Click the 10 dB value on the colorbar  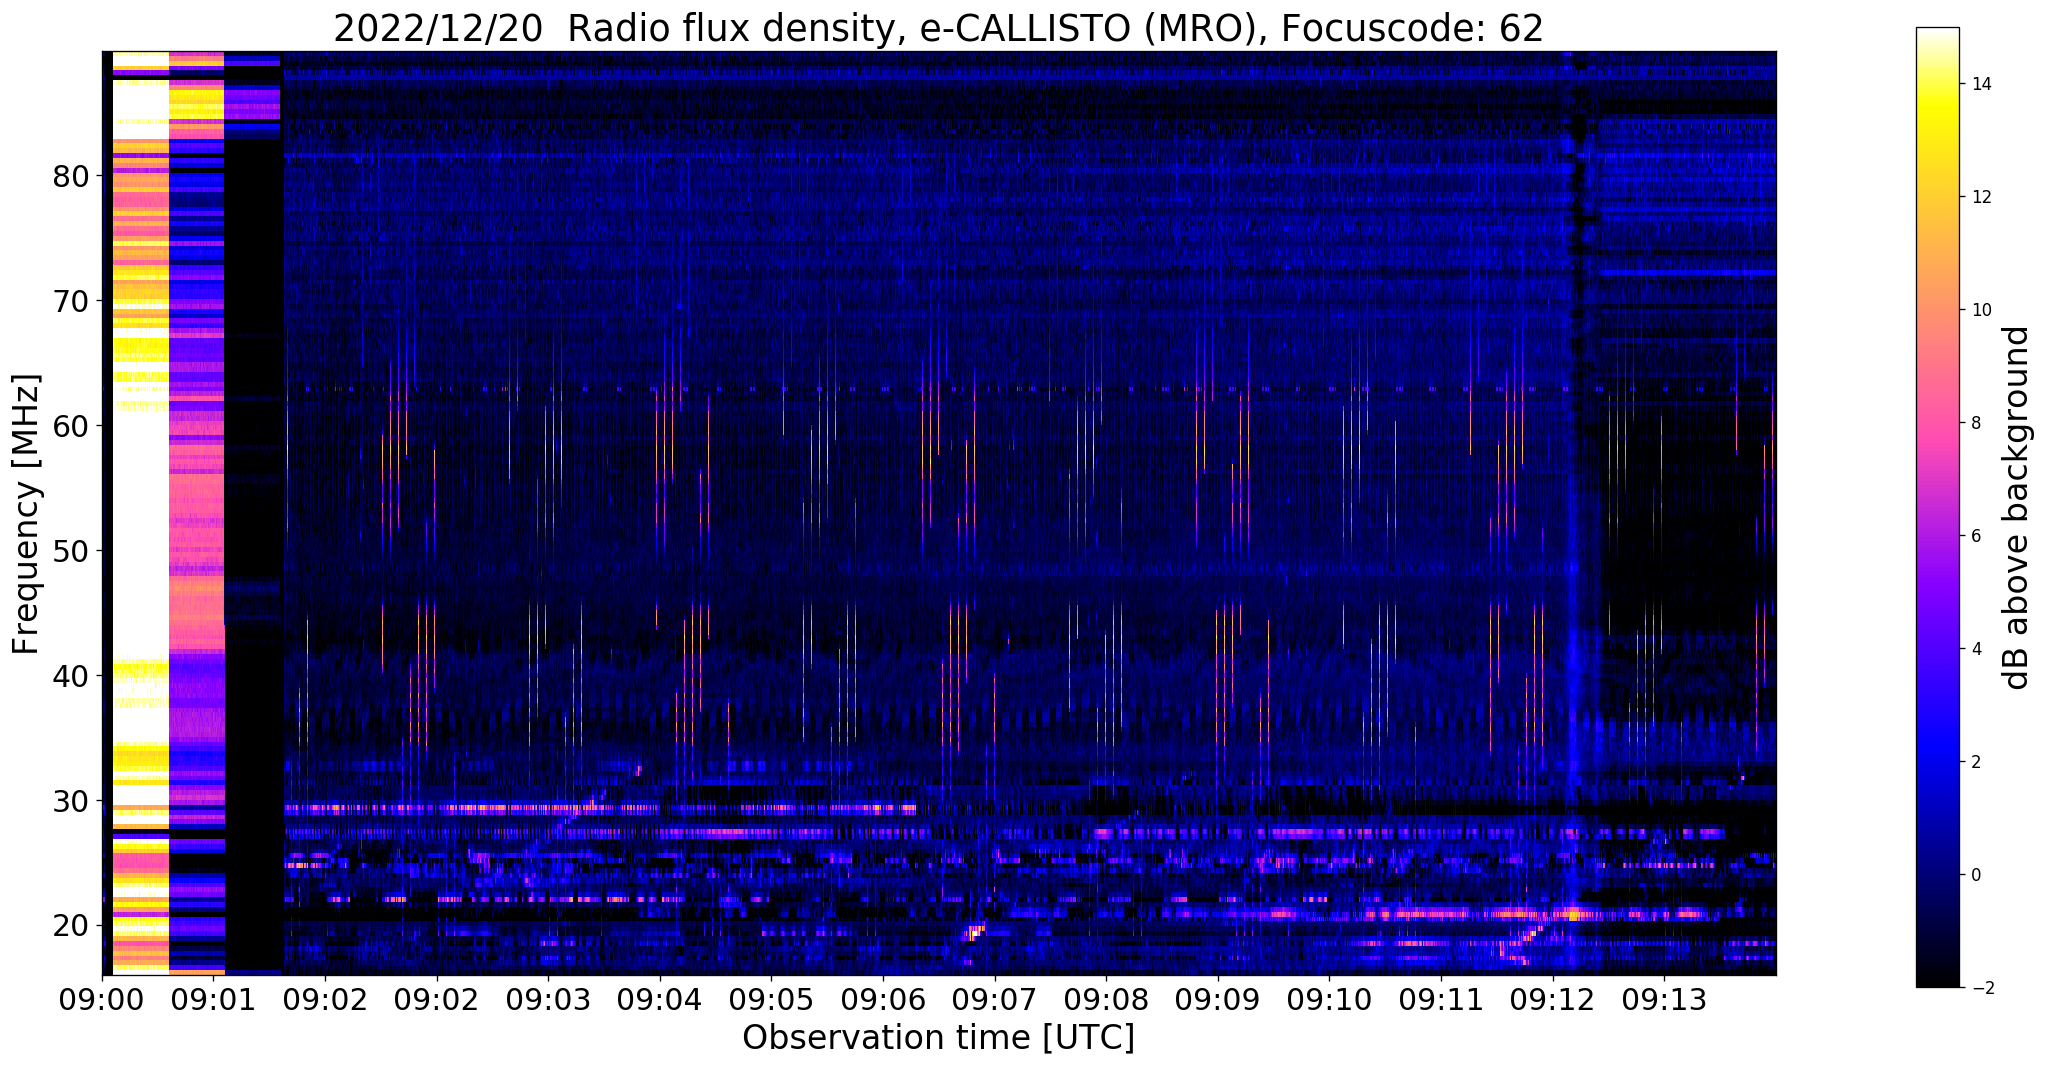tap(1980, 310)
